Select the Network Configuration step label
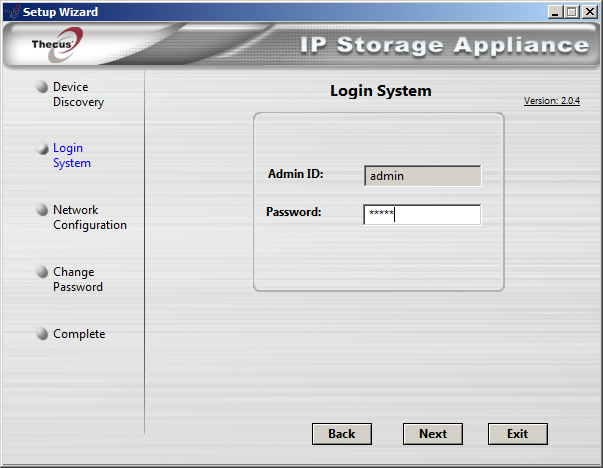The image size is (603, 468). coord(90,218)
